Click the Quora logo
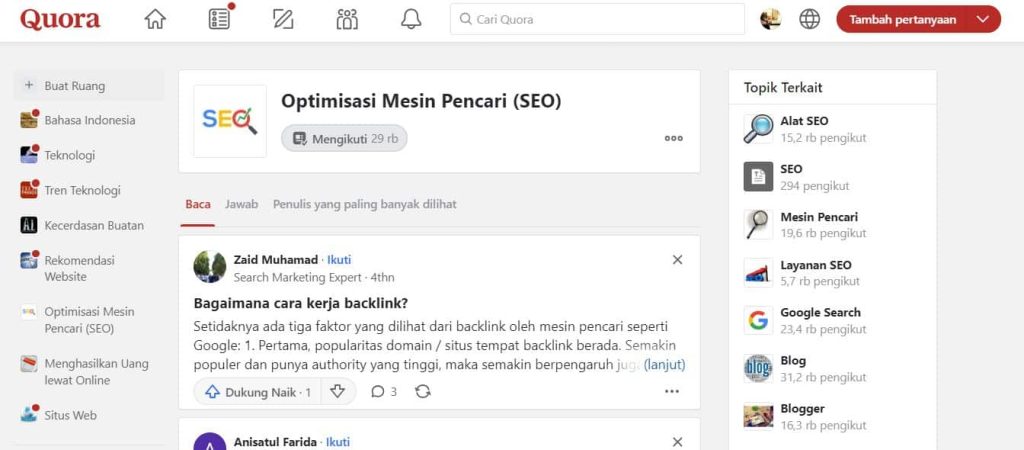1024x450 pixels. click(x=60, y=19)
